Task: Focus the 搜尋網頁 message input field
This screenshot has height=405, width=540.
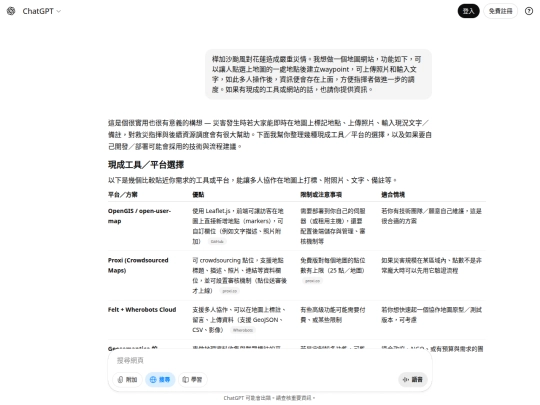Action: pyautogui.click(x=270, y=361)
